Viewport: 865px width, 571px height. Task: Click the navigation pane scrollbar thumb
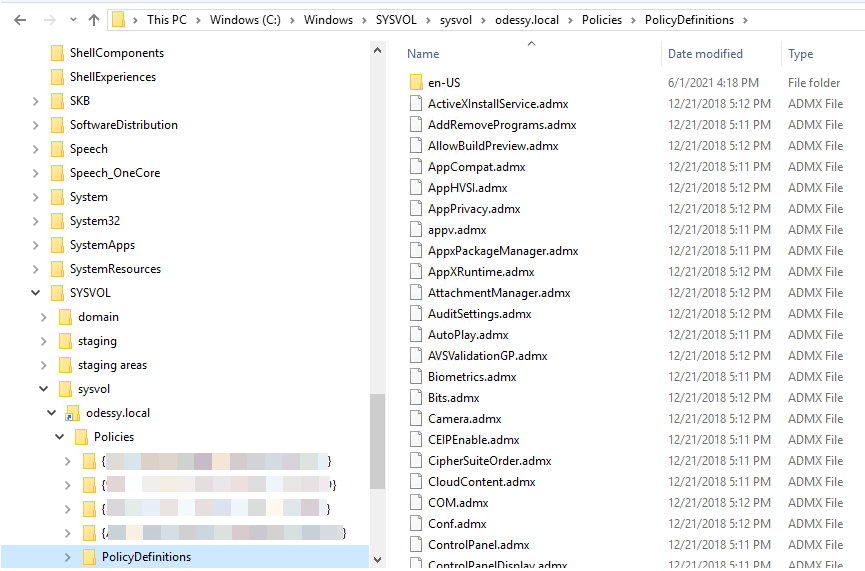tap(377, 441)
